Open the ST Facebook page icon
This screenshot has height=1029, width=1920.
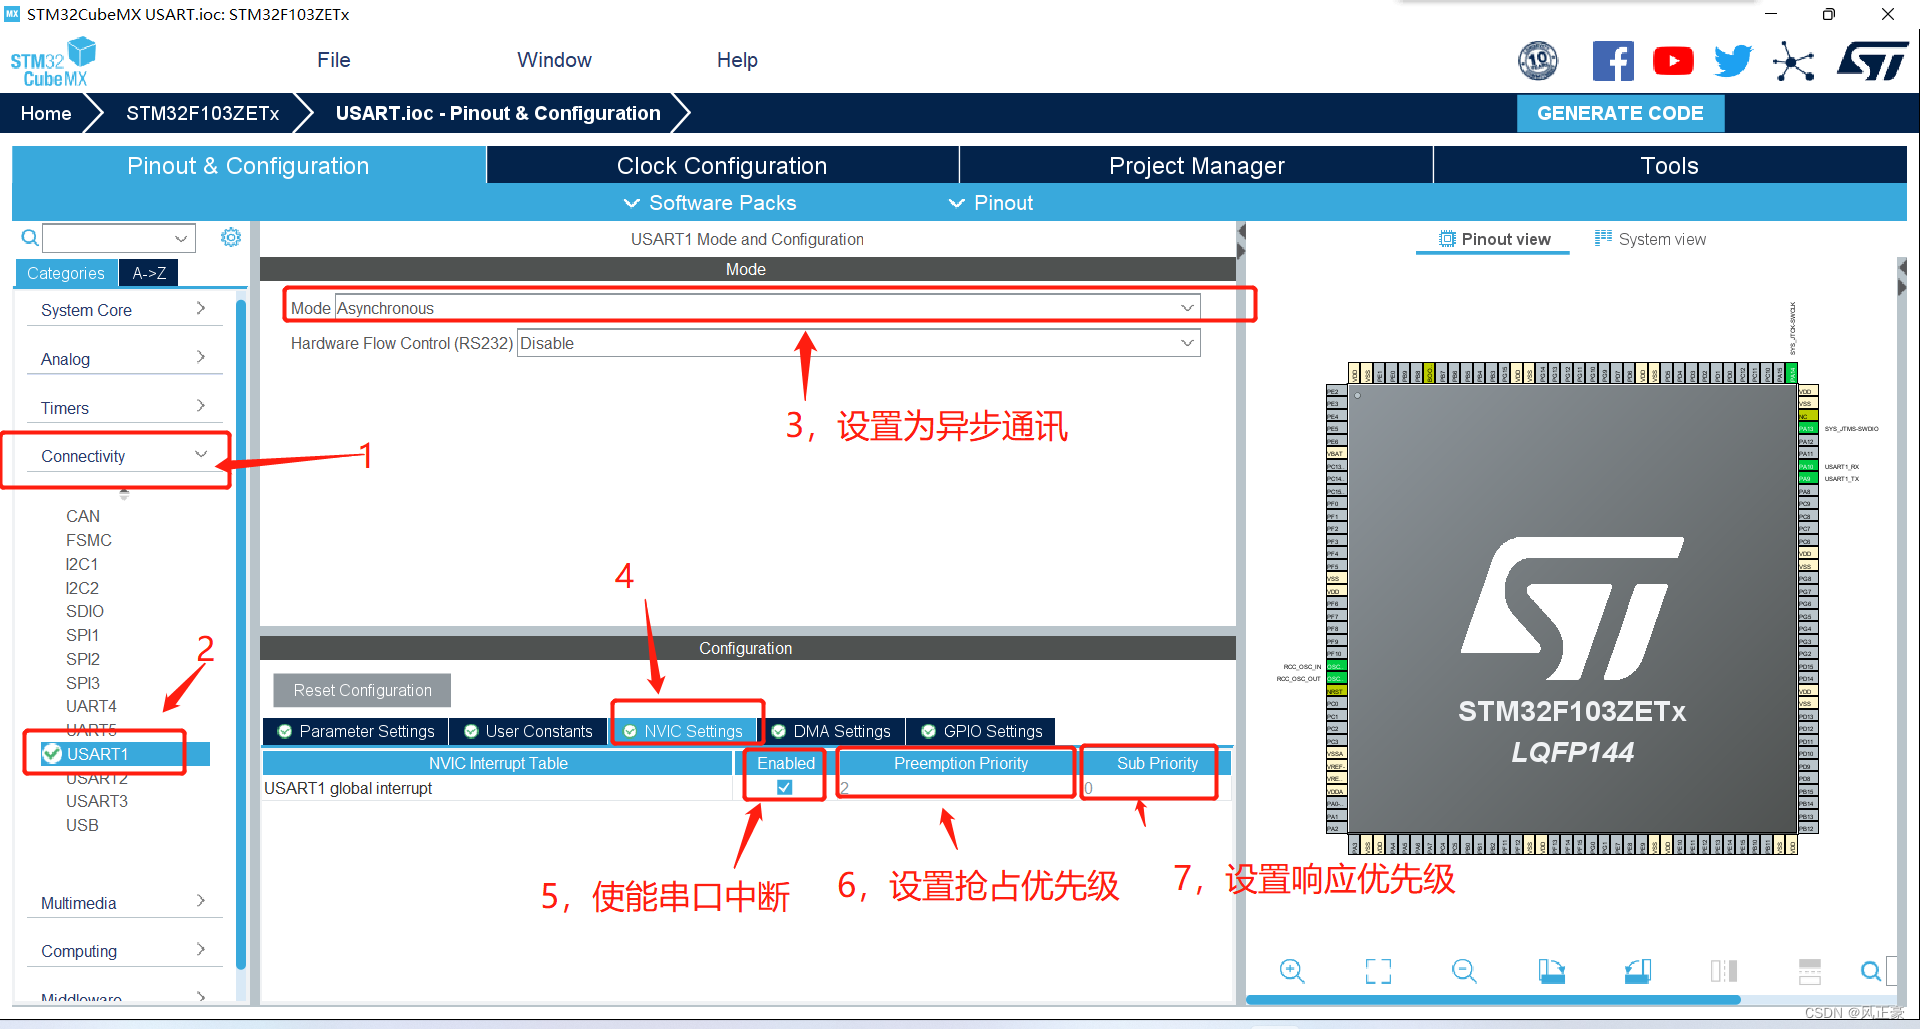1613,61
